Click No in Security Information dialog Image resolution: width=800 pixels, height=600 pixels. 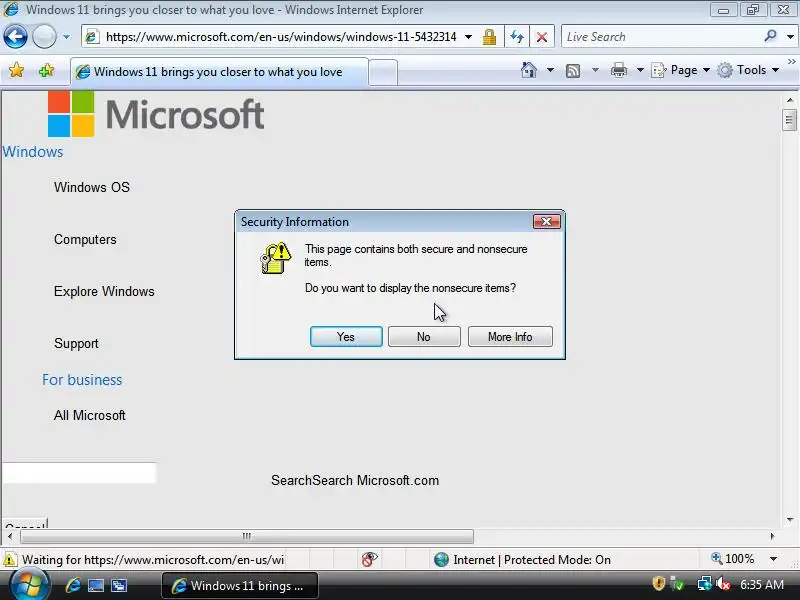point(424,337)
